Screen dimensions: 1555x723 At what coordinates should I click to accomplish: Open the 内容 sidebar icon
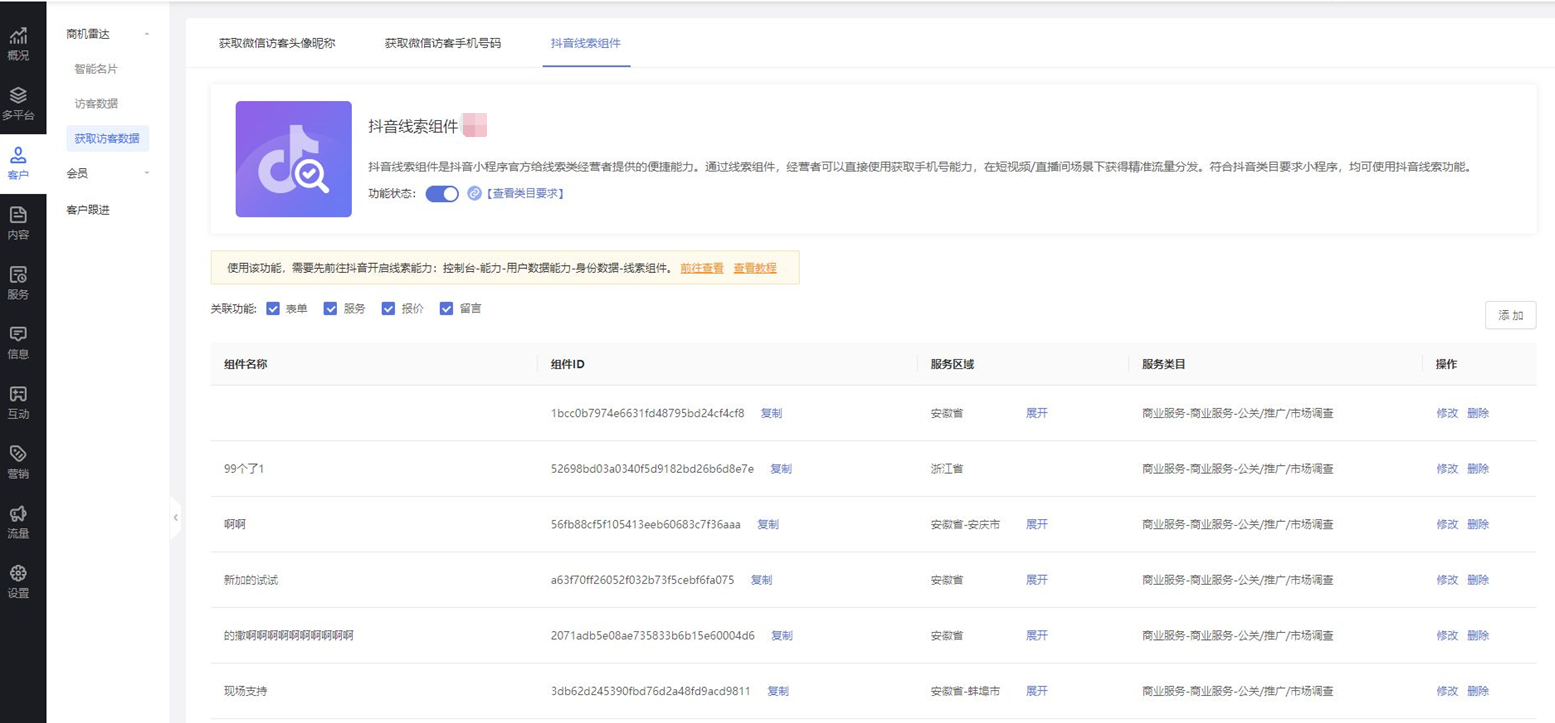(18, 223)
